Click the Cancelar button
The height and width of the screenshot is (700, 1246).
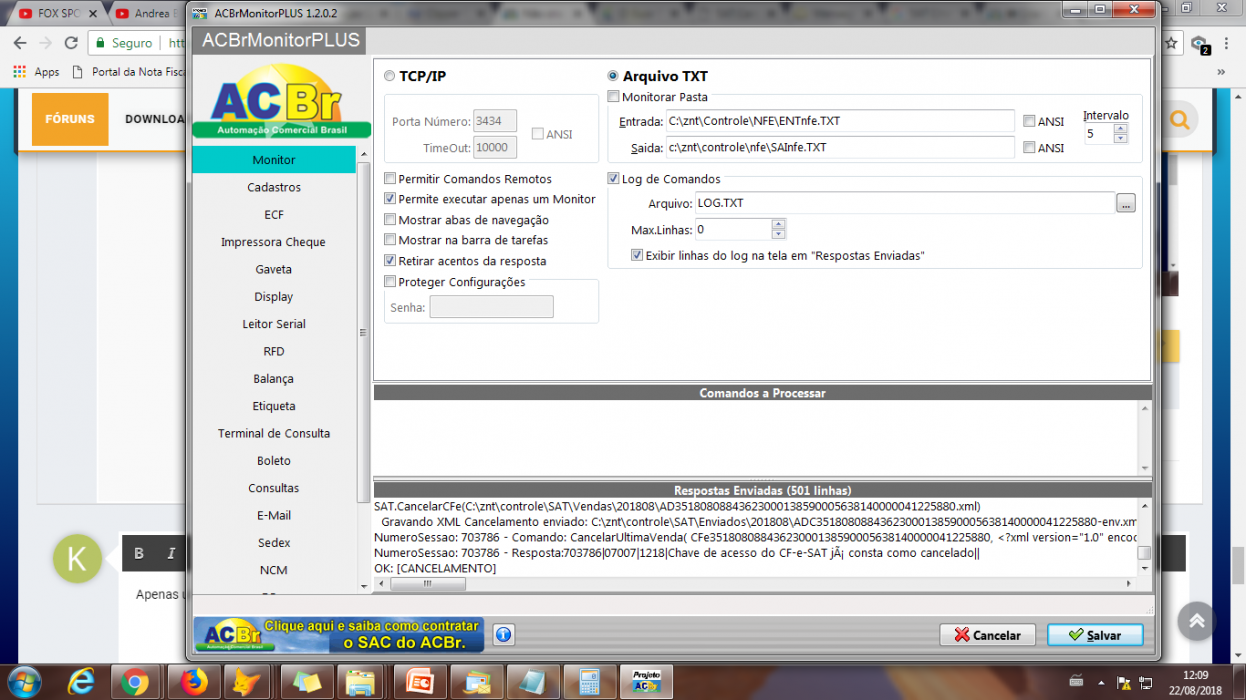coord(987,635)
